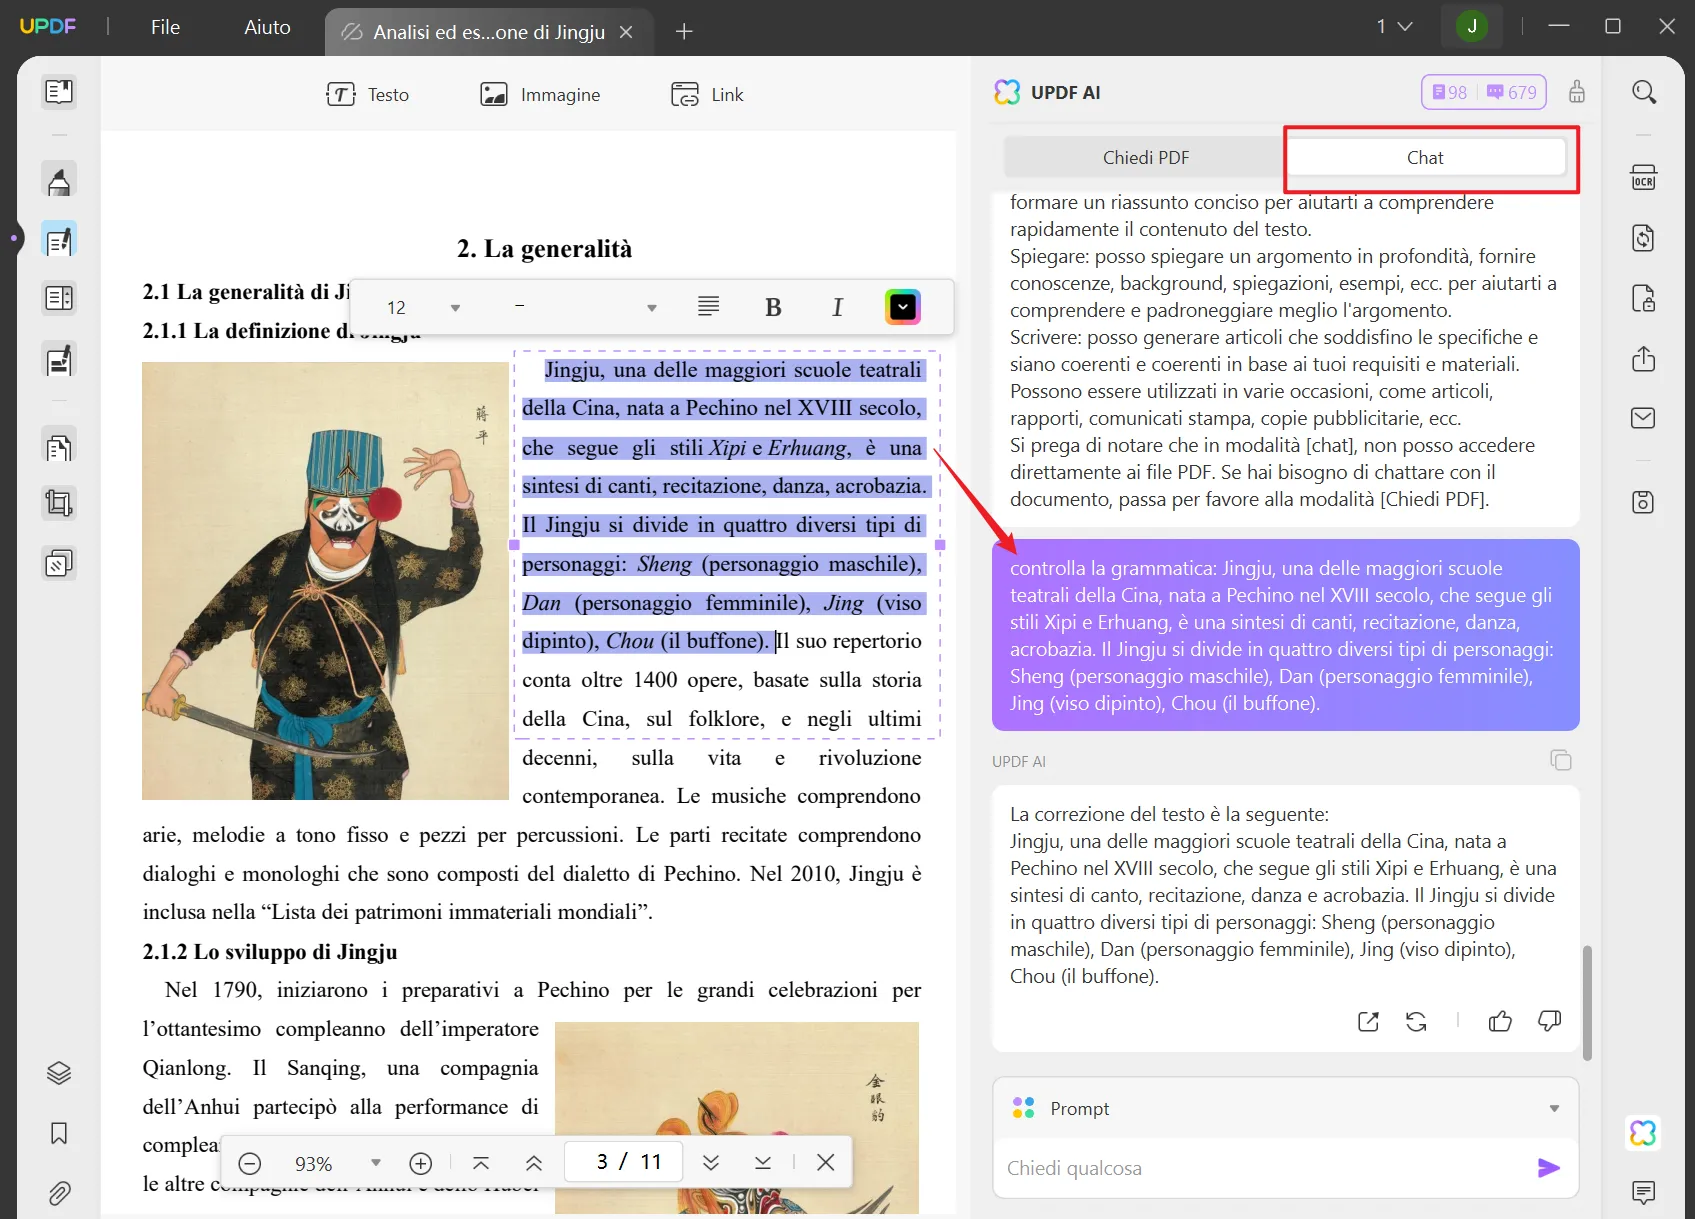Select the Analisi ed es...one di Jingju document tab
The width and height of the screenshot is (1695, 1219).
pos(489,32)
